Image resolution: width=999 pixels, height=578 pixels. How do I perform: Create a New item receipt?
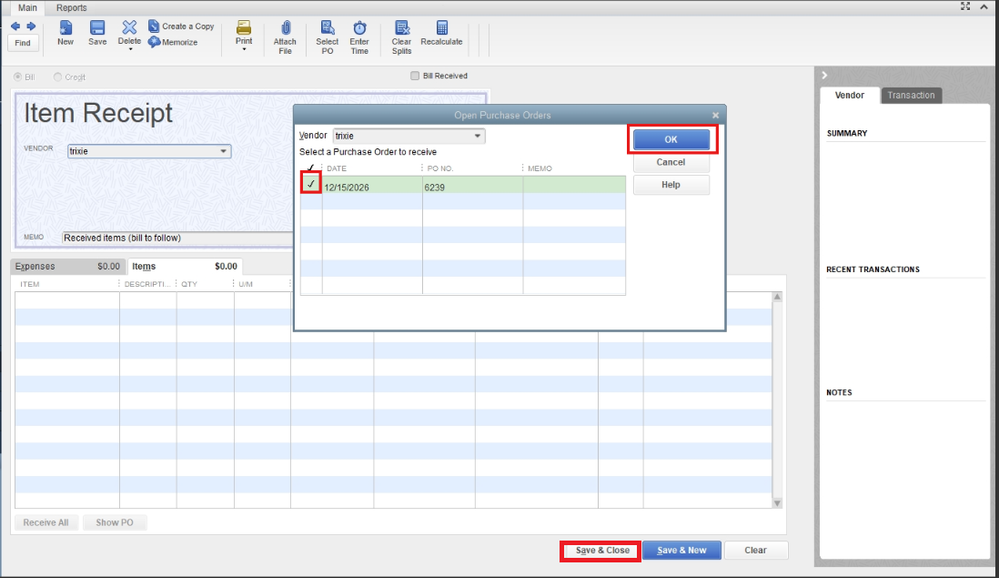(66, 33)
